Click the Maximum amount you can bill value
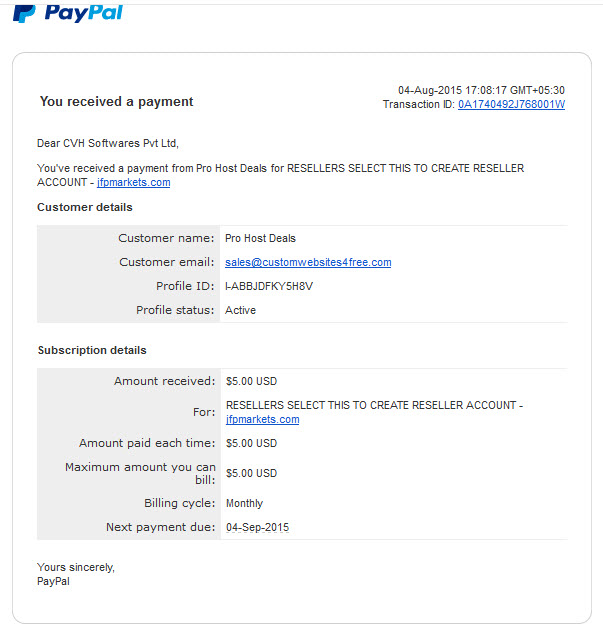This screenshot has width=603, height=630. 251,473
